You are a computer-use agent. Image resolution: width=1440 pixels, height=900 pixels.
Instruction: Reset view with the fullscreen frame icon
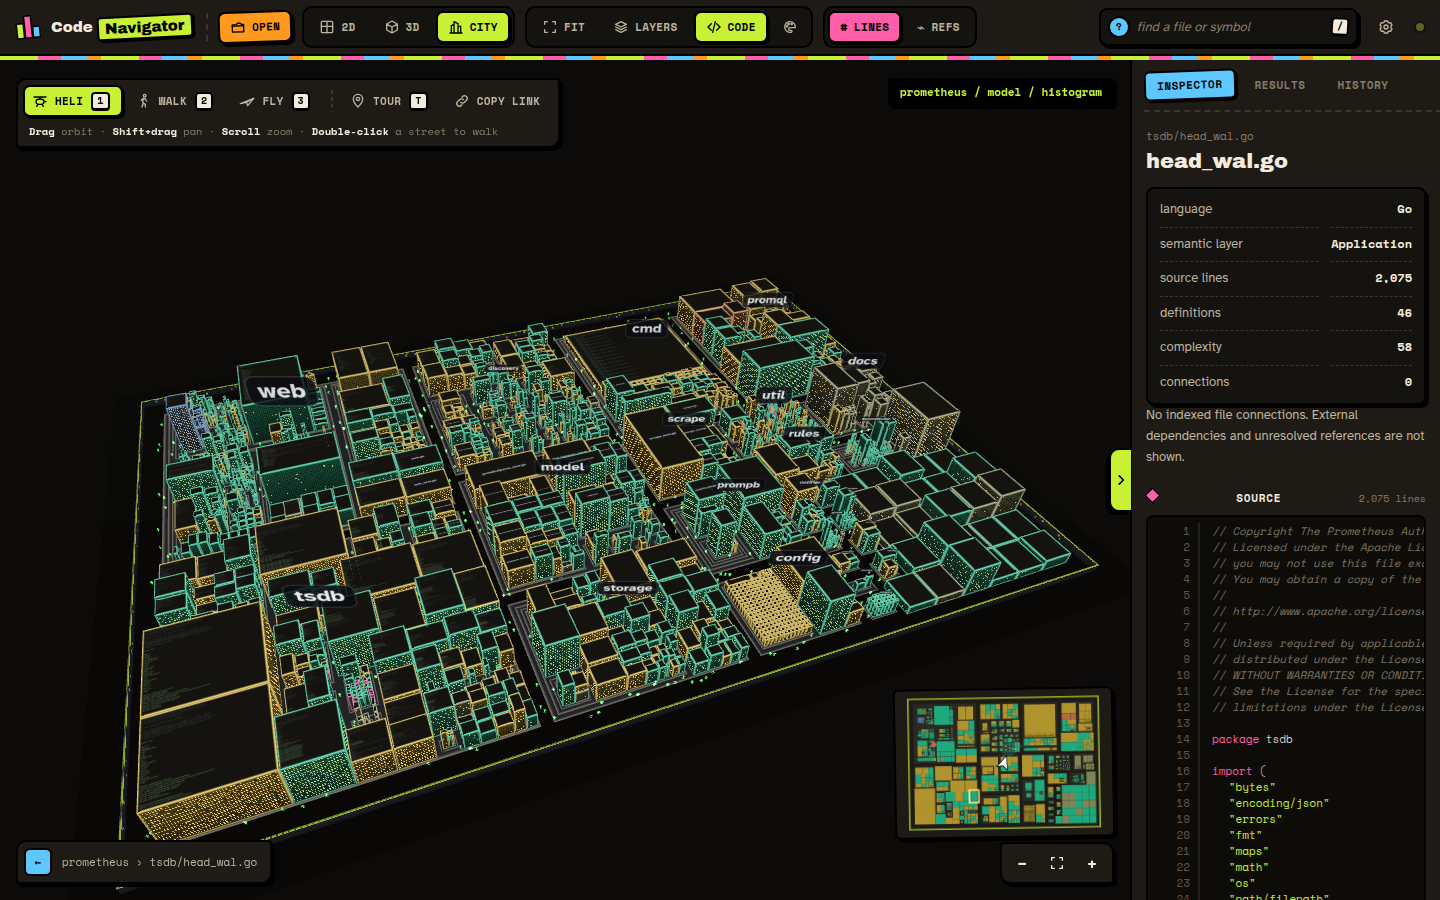click(1057, 864)
